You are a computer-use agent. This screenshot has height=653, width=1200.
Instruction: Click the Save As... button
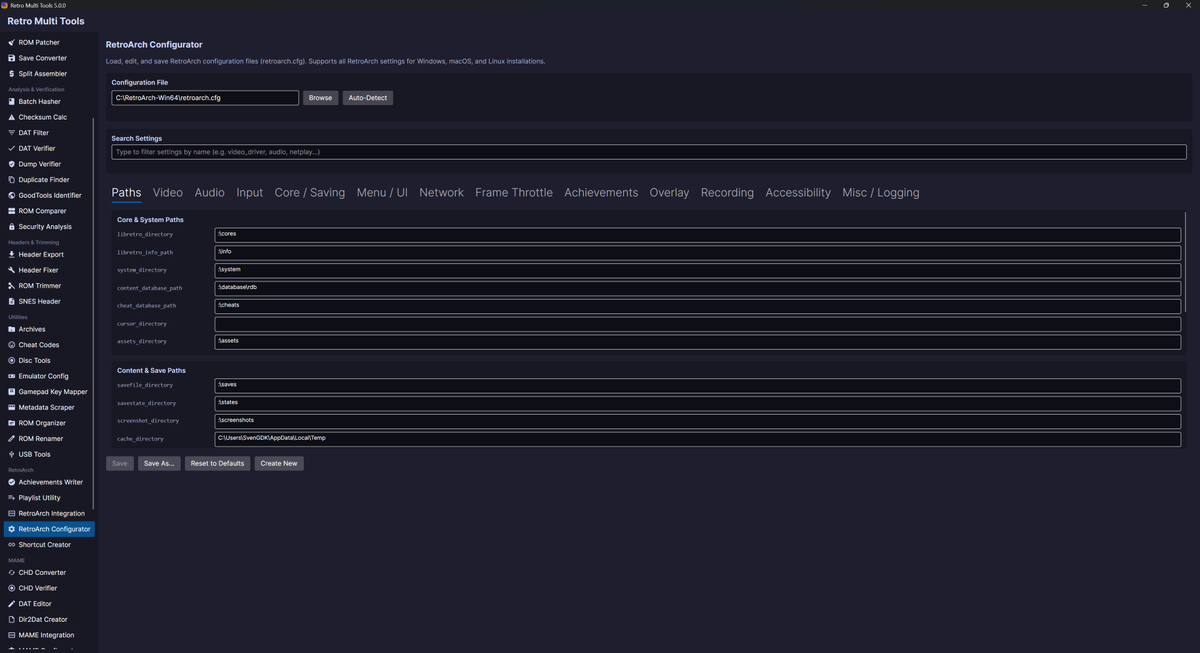click(x=159, y=463)
